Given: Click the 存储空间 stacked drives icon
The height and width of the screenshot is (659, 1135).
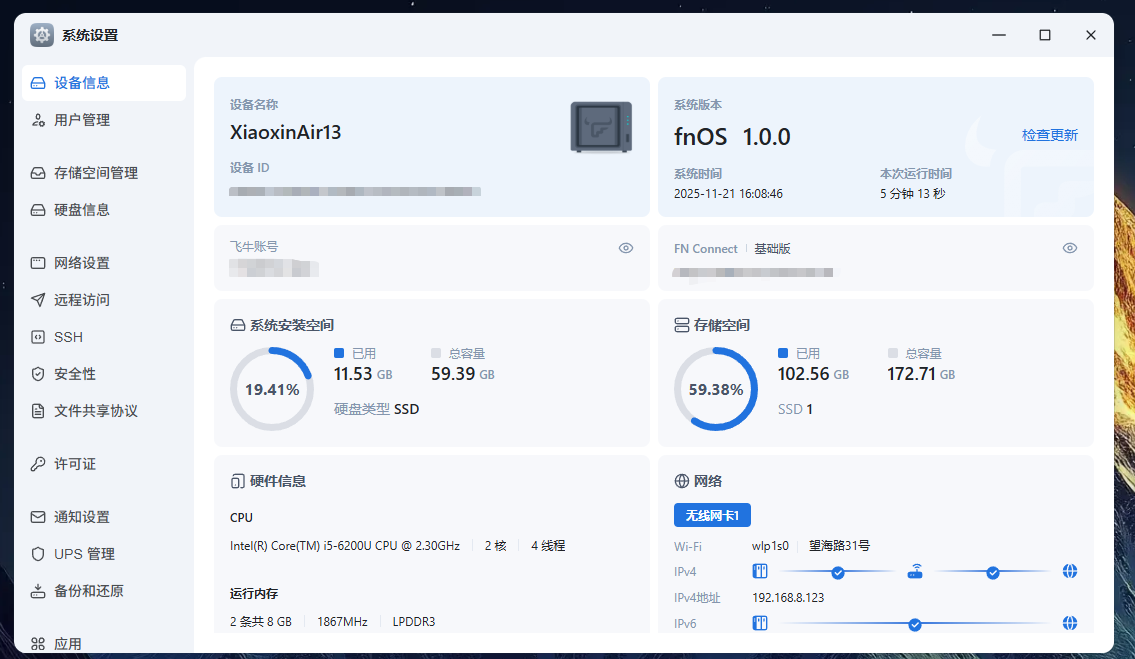Looking at the screenshot, I should [x=681, y=325].
